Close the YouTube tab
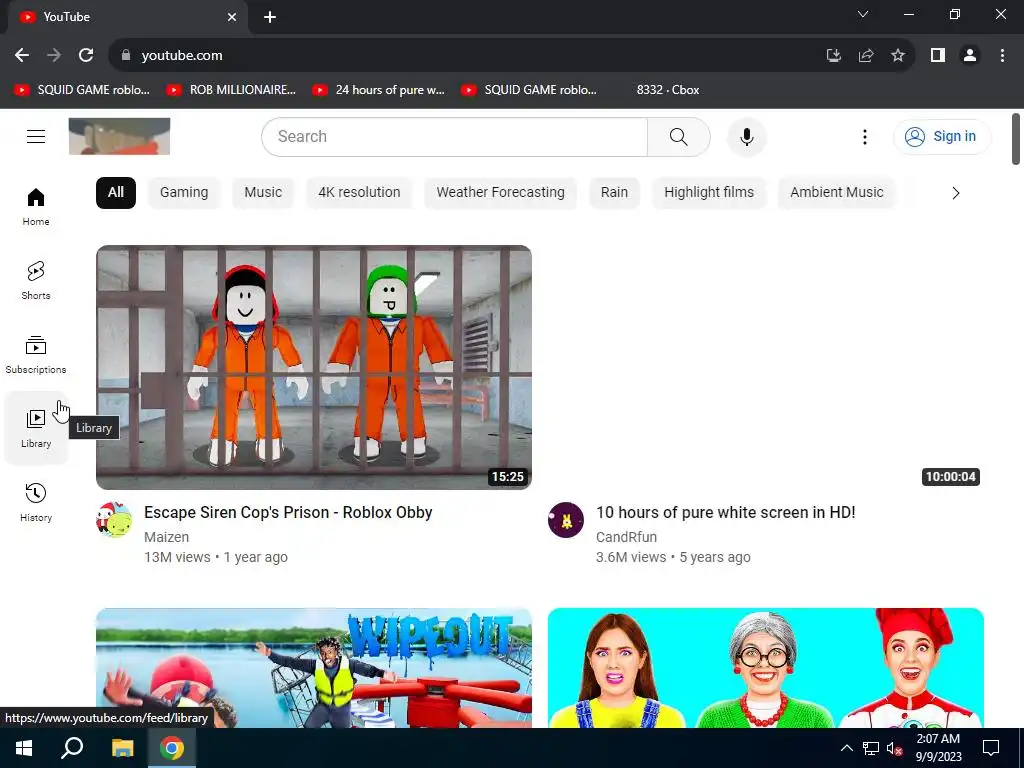 [x=232, y=17]
